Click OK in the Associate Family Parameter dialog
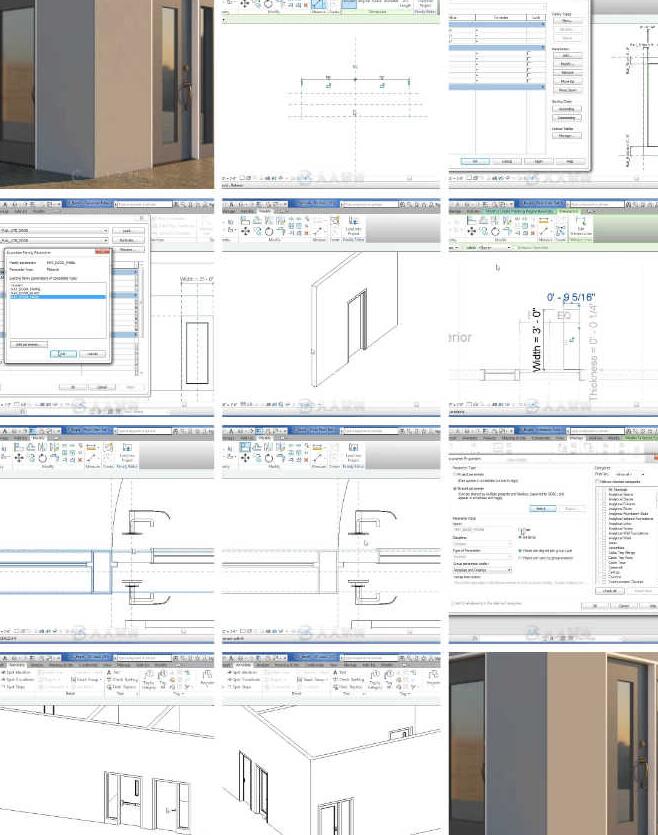 pos(62,353)
